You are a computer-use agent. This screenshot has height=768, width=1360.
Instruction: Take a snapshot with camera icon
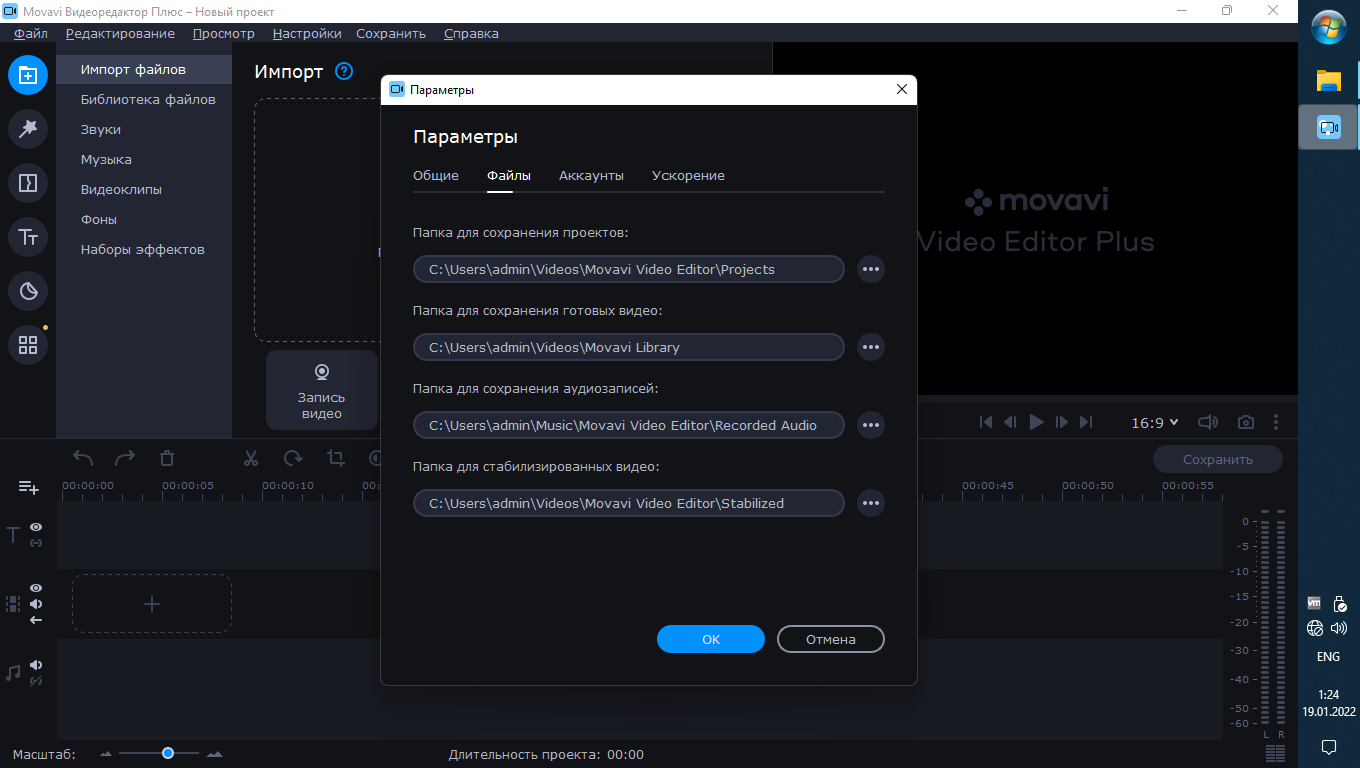point(1245,423)
